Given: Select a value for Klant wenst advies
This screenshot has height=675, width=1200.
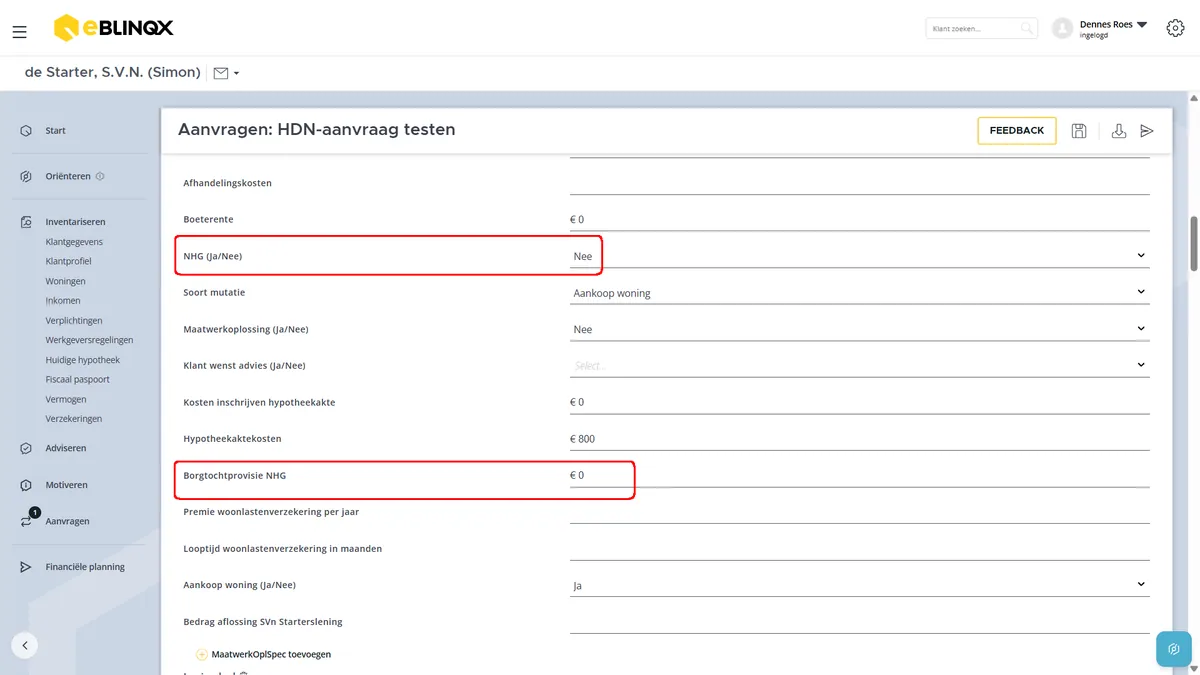Looking at the screenshot, I should coord(859,366).
